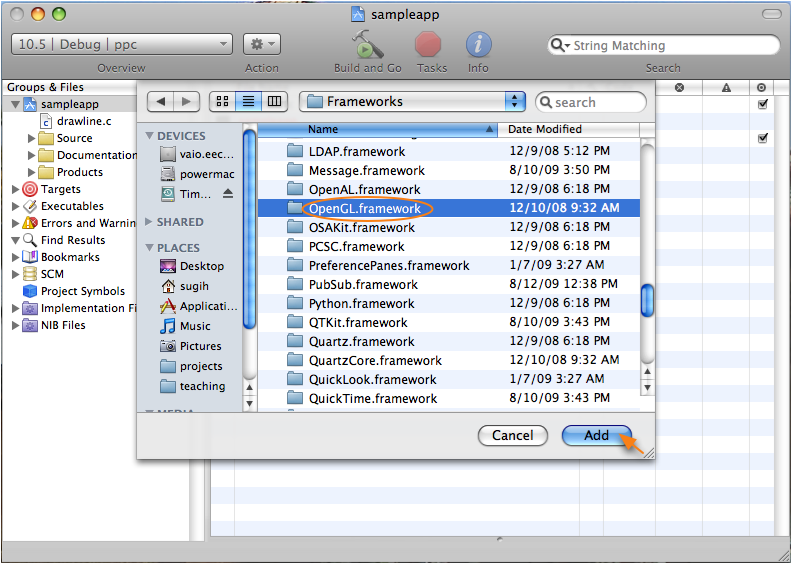Image resolution: width=792 pixels, height=564 pixels.
Task: Sort by Name column header
Action: 378,129
